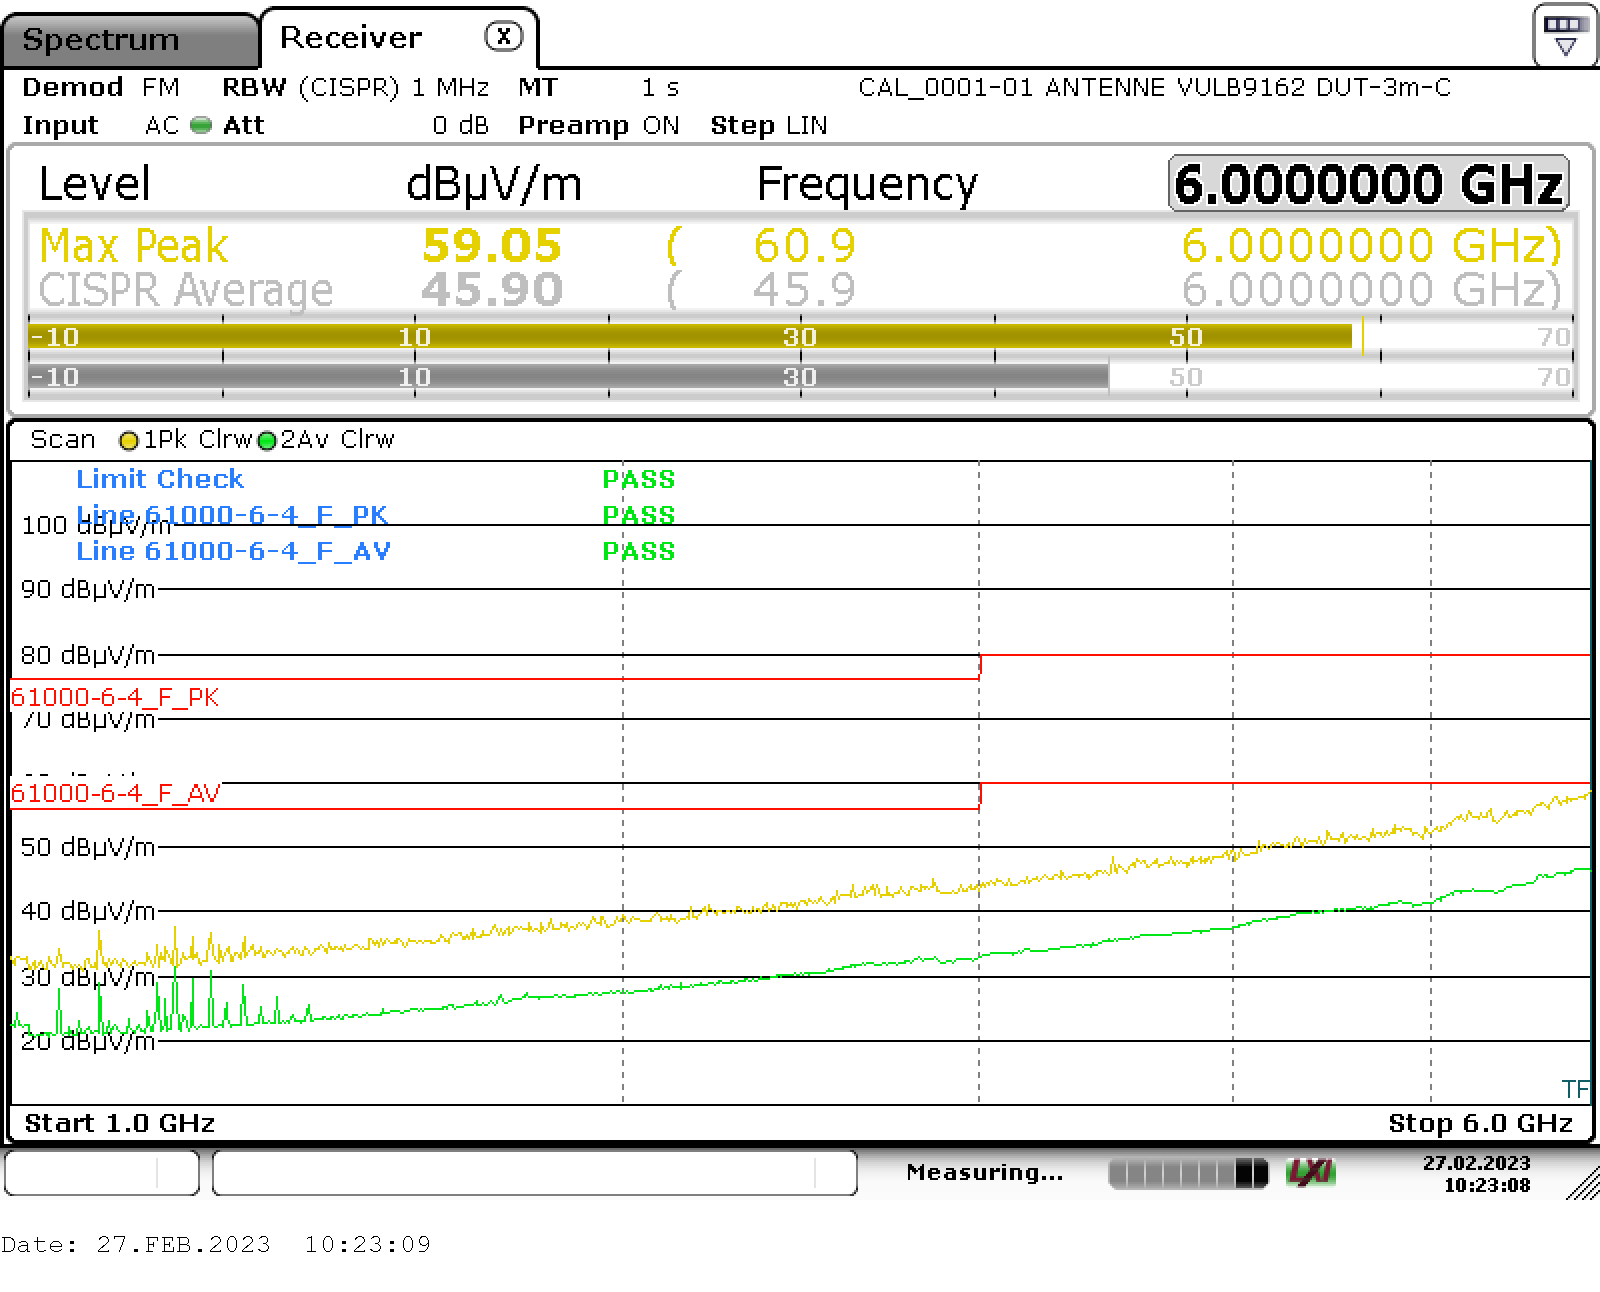
Task: Click the Scan label above the diagram
Action: pos(63,440)
